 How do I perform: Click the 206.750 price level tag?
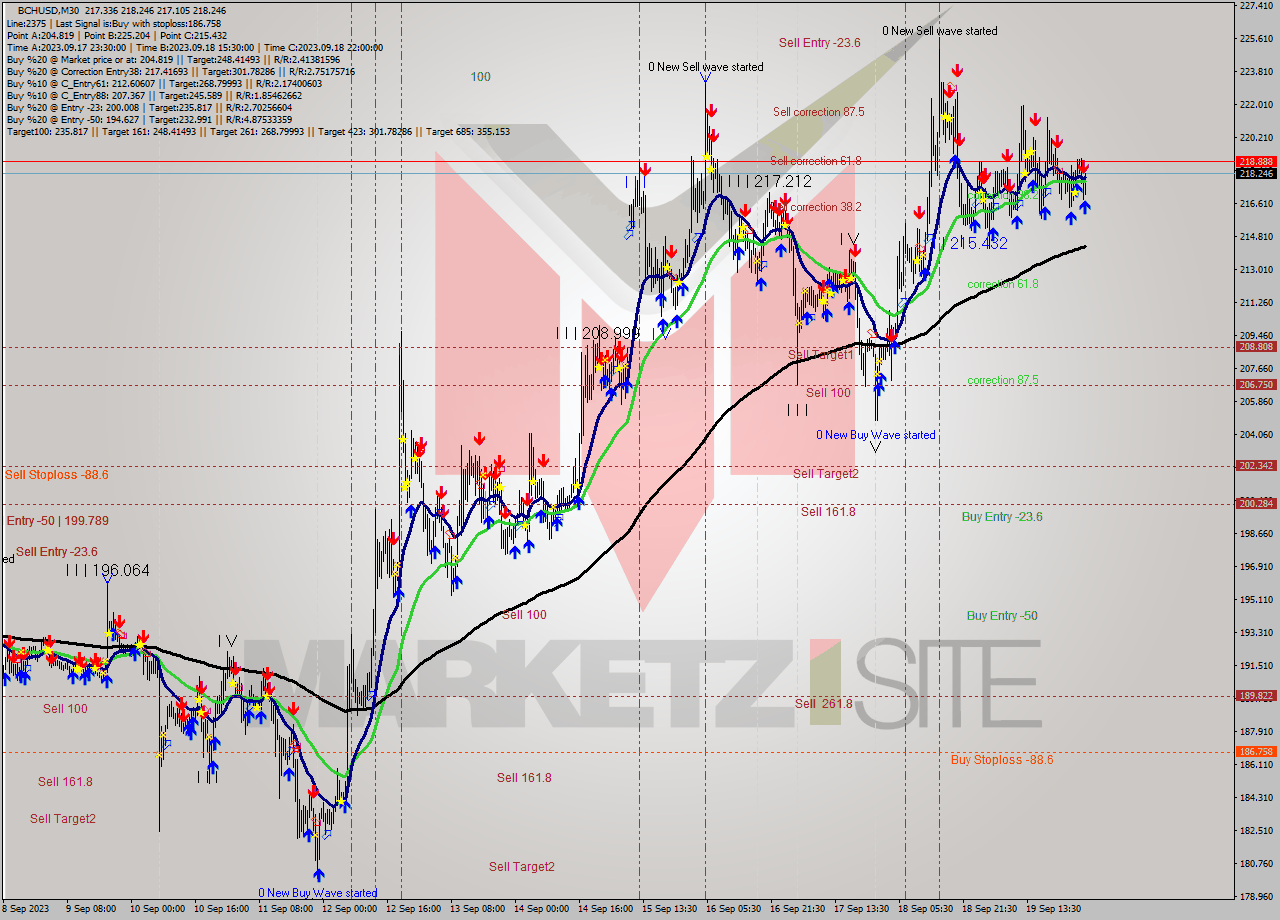point(1256,384)
